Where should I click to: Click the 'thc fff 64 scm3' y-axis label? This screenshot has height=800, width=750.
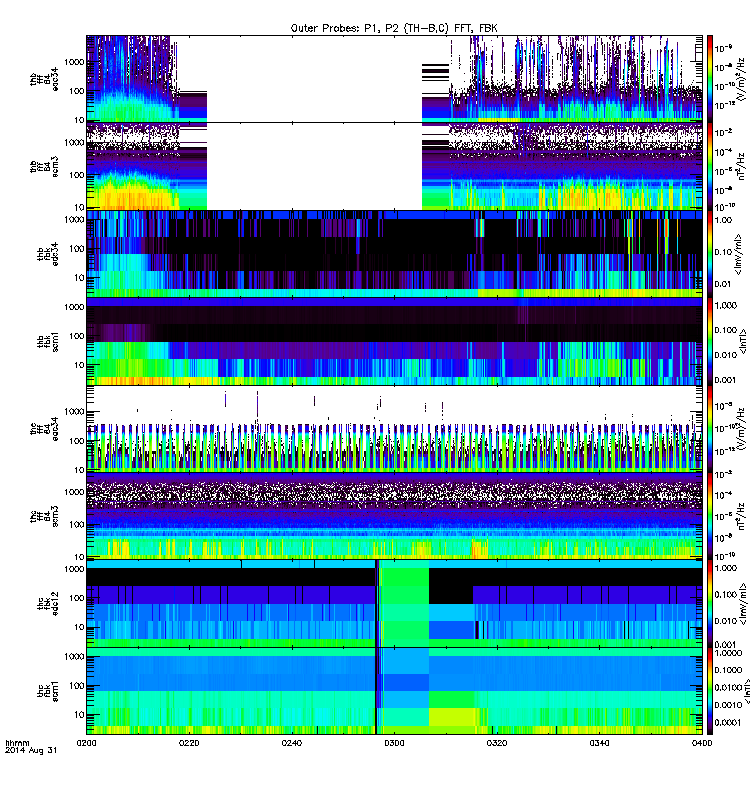[x=44, y=516]
